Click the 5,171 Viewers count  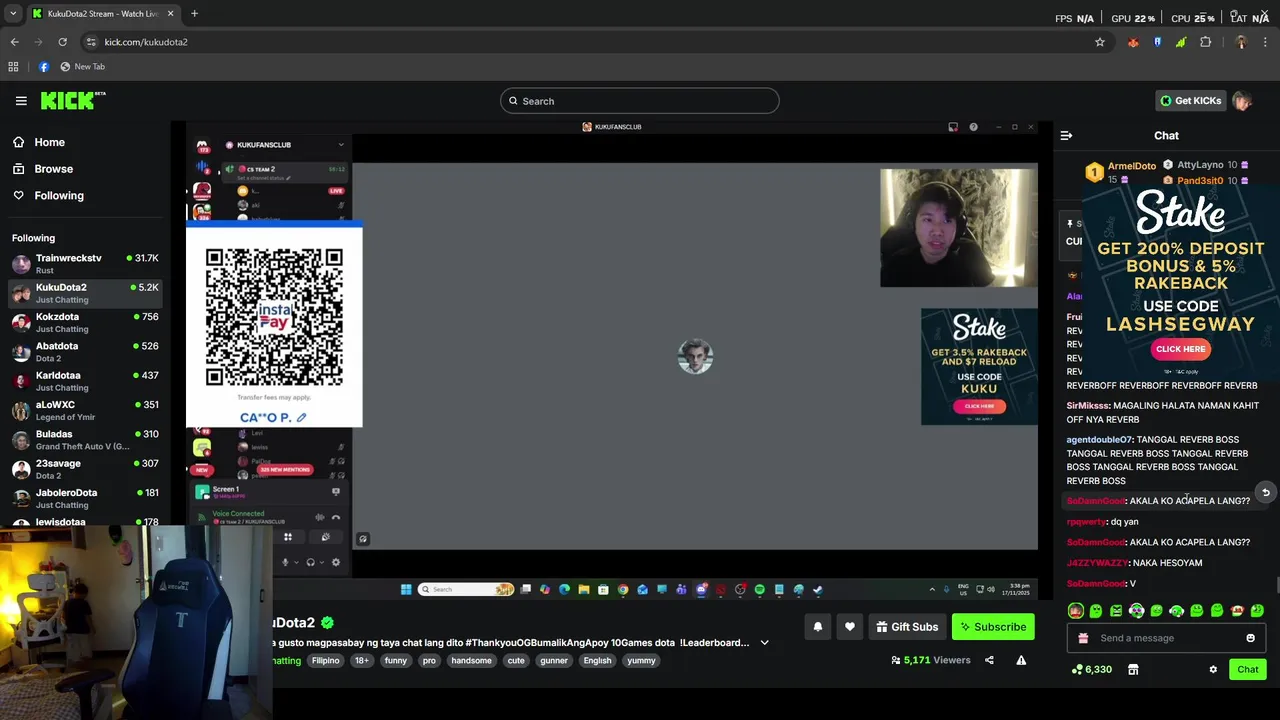pos(931,661)
